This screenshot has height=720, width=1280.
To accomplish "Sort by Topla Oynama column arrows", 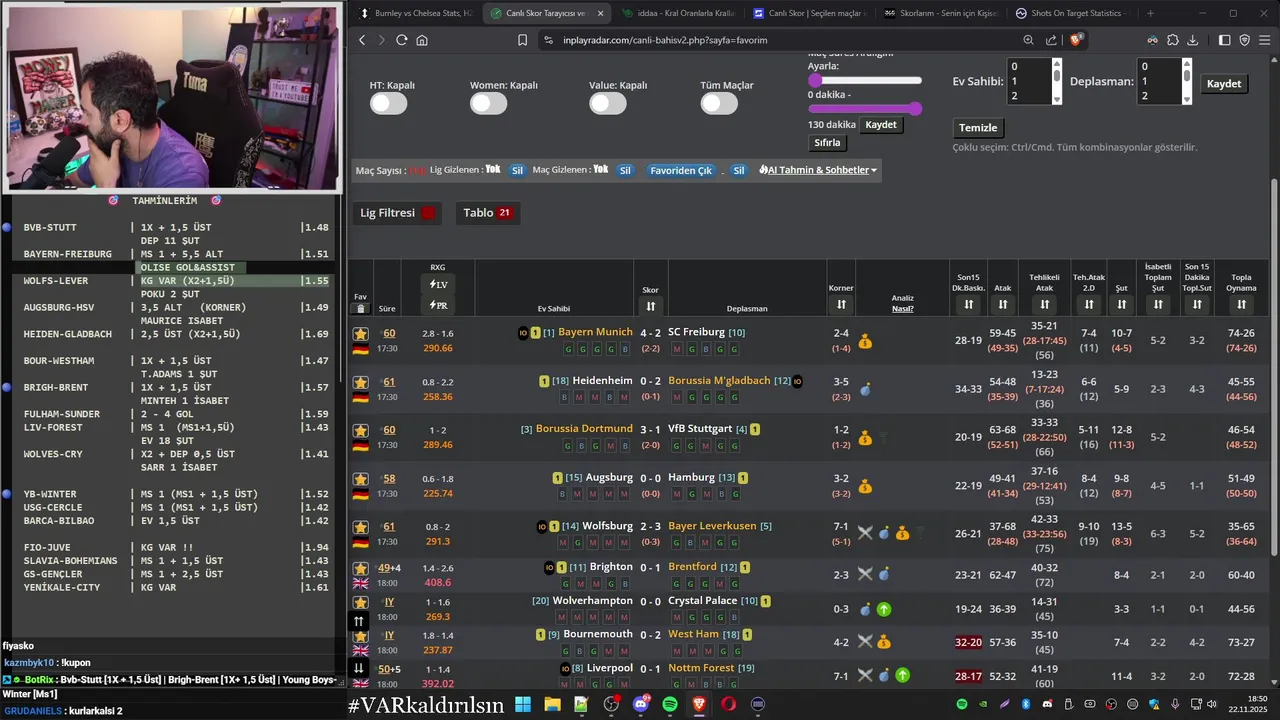I will point(1241,304).
